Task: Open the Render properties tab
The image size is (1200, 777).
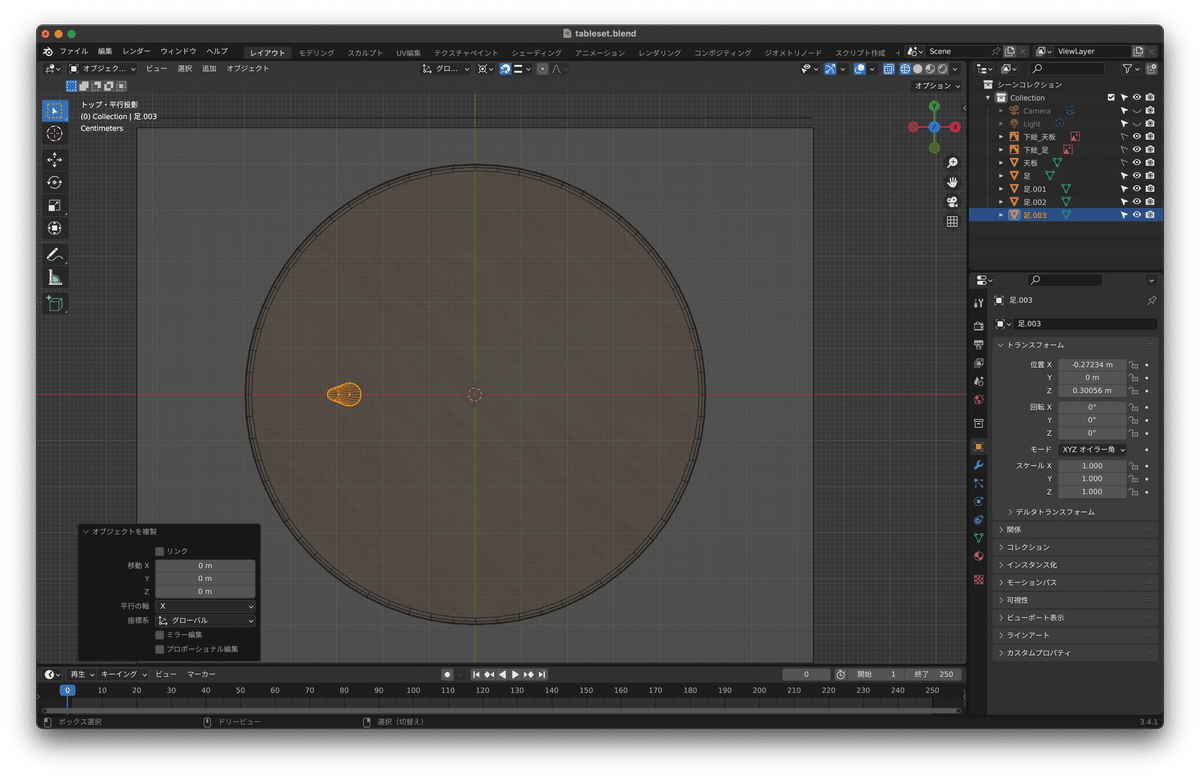Action: click(978, 326)
